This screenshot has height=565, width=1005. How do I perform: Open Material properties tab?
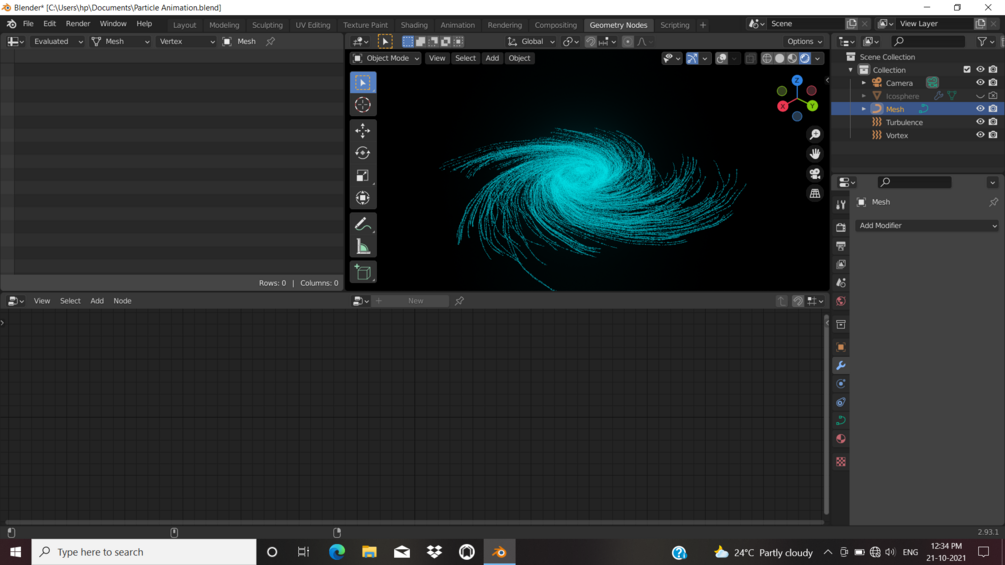(841, 439)
